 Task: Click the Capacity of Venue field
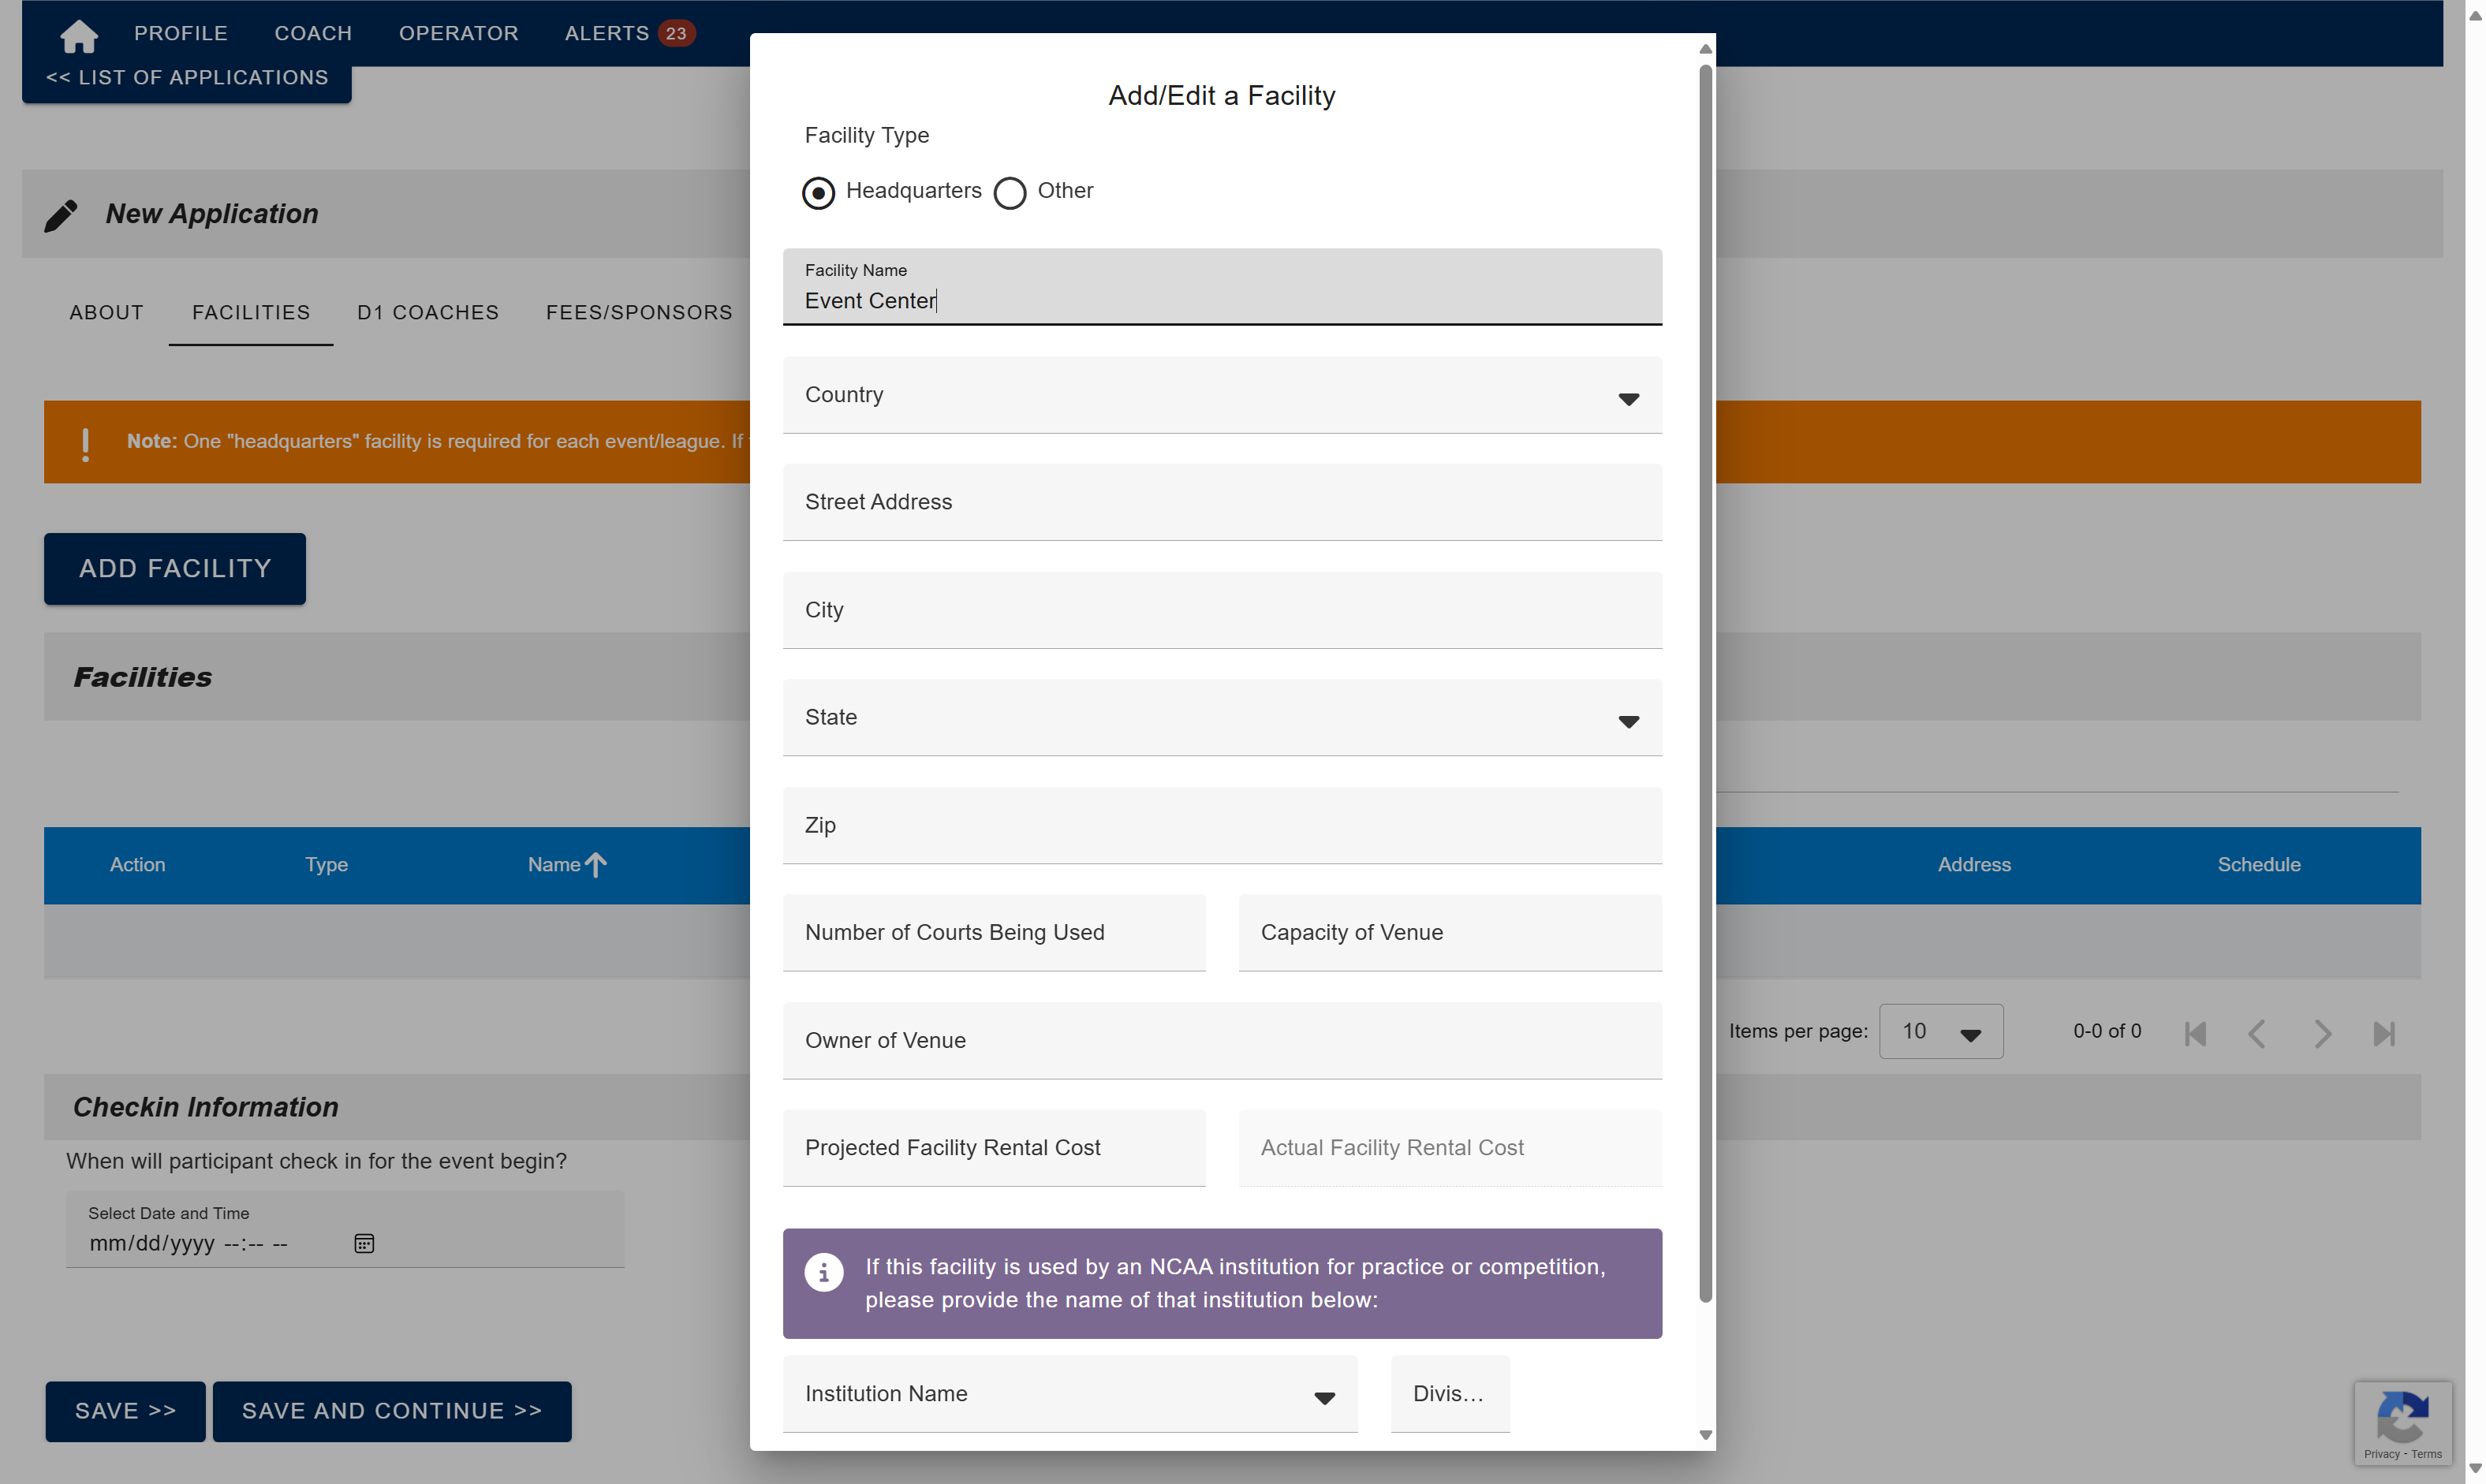(1450, 933)
